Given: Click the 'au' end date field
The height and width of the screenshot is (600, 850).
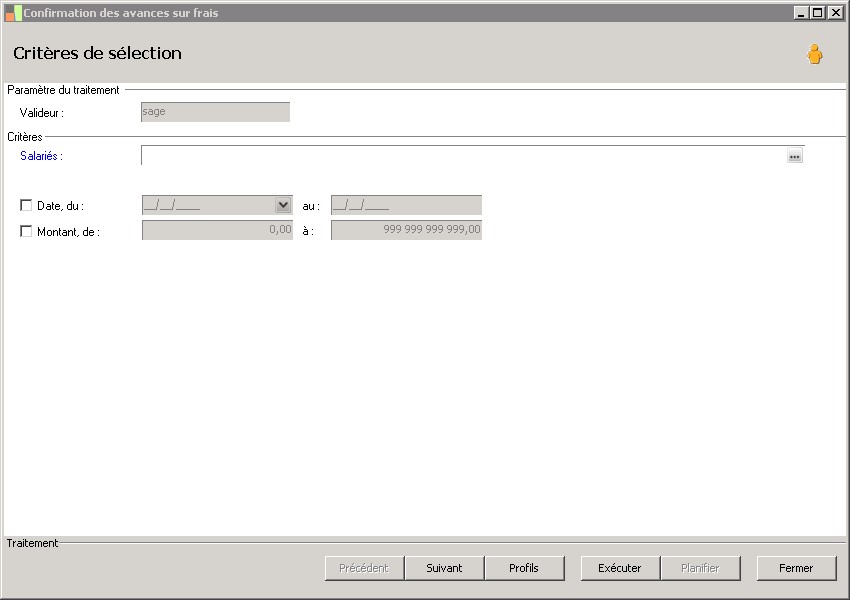Looking at the screenshot, I should (406, 205).
